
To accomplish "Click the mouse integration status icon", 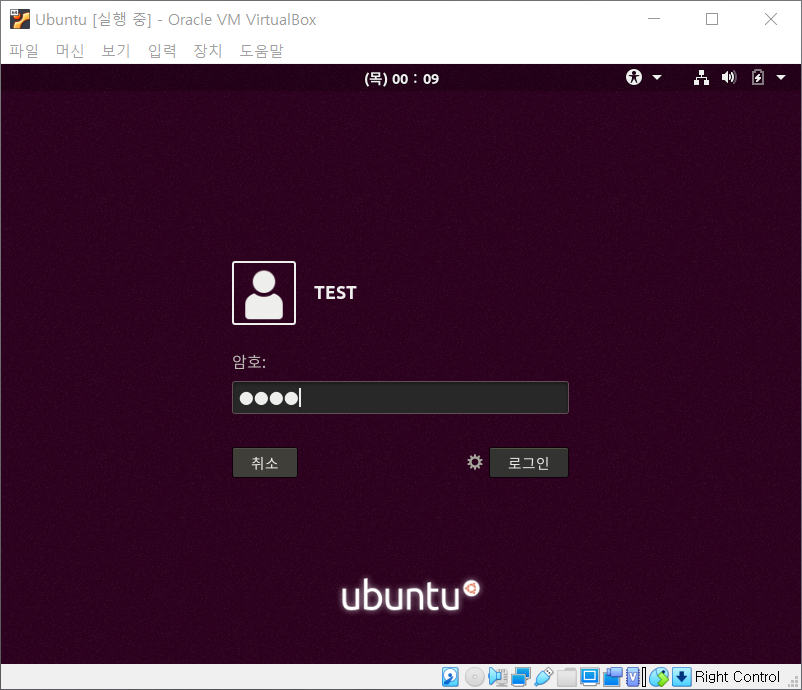I will coord(659,677).
